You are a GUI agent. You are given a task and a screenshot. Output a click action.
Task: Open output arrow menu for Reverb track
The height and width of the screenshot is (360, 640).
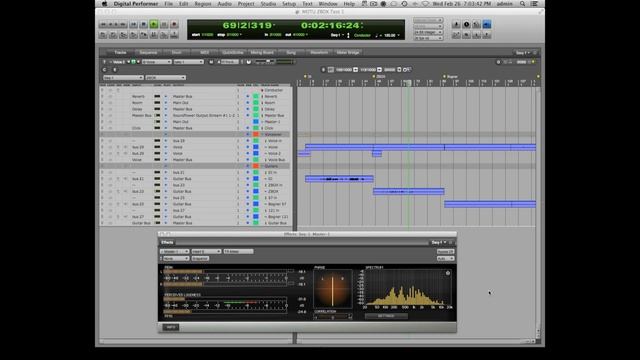pyautogui.click(x=166, y=96)
